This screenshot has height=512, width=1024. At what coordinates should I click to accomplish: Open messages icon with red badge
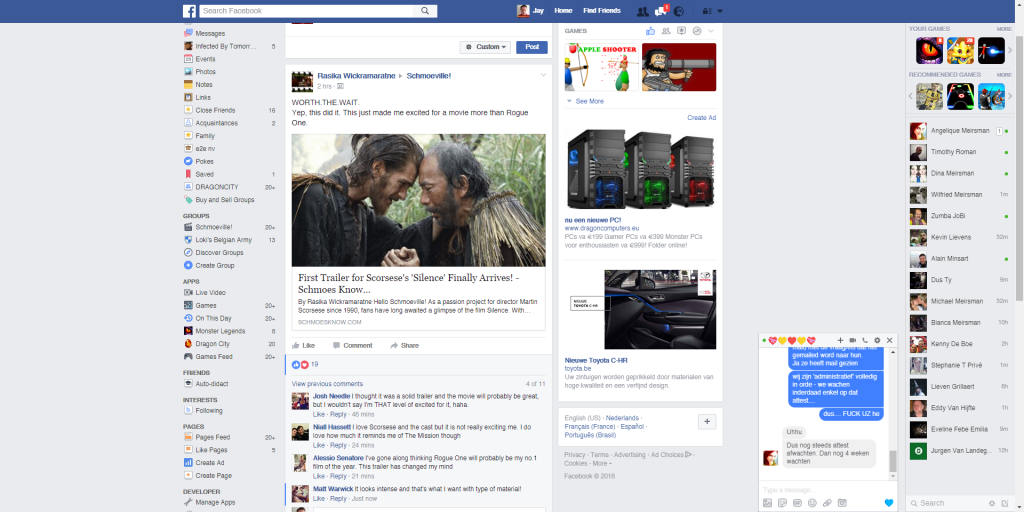pyautogui.click(x=660, y=11)
